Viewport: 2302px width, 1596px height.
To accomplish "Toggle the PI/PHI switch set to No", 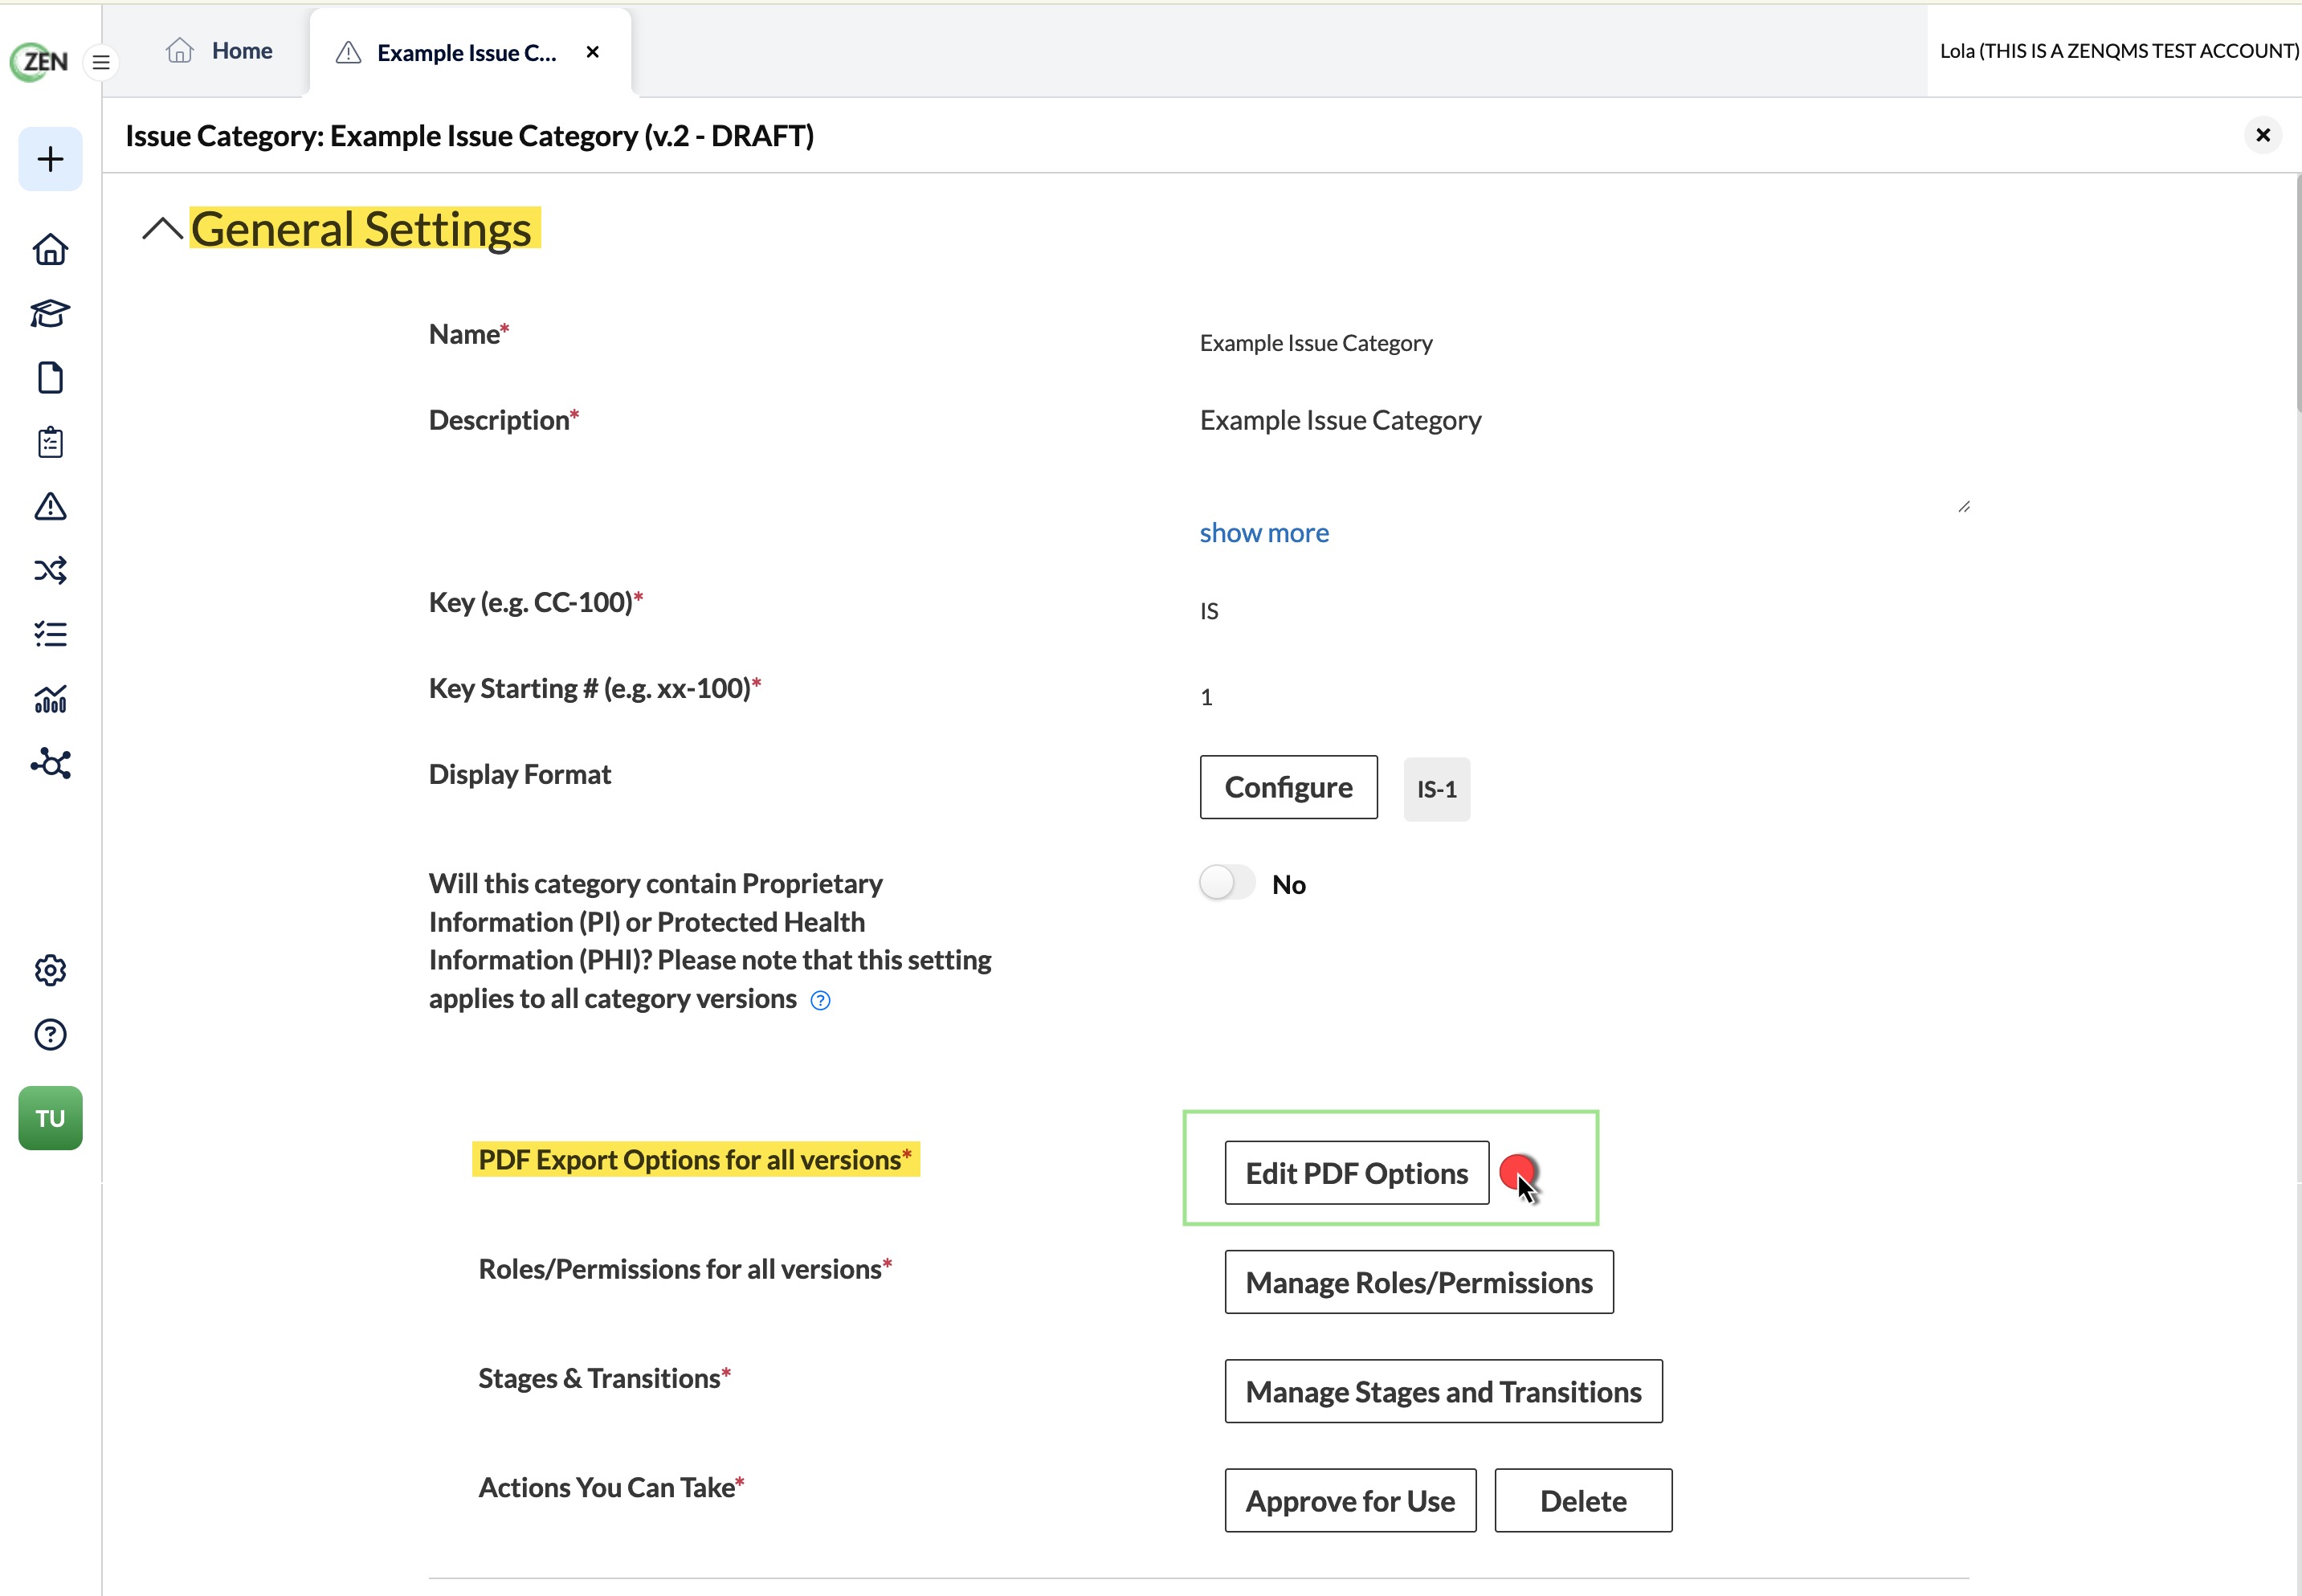I will pos(1227,883).
